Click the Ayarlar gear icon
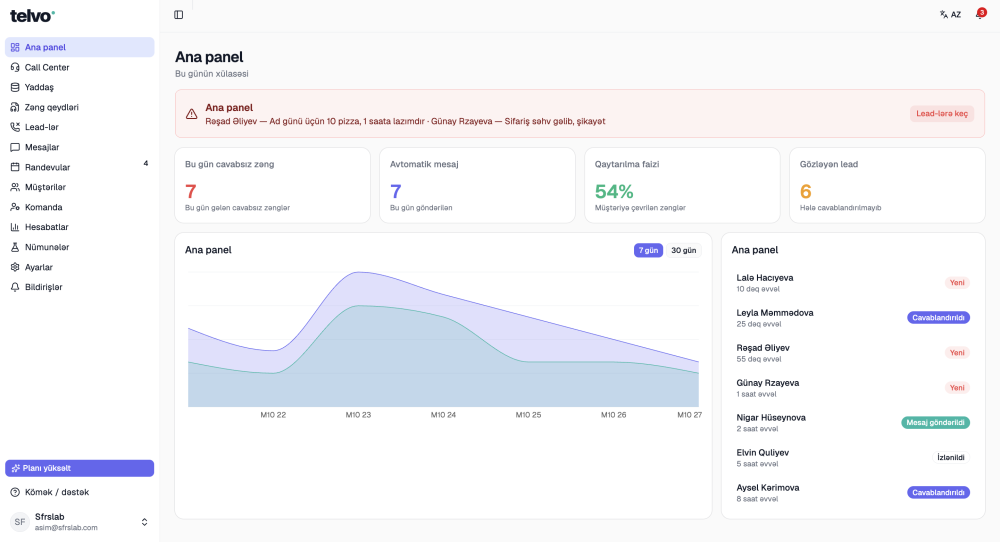 pyautogui.click(x=15, y=267)
